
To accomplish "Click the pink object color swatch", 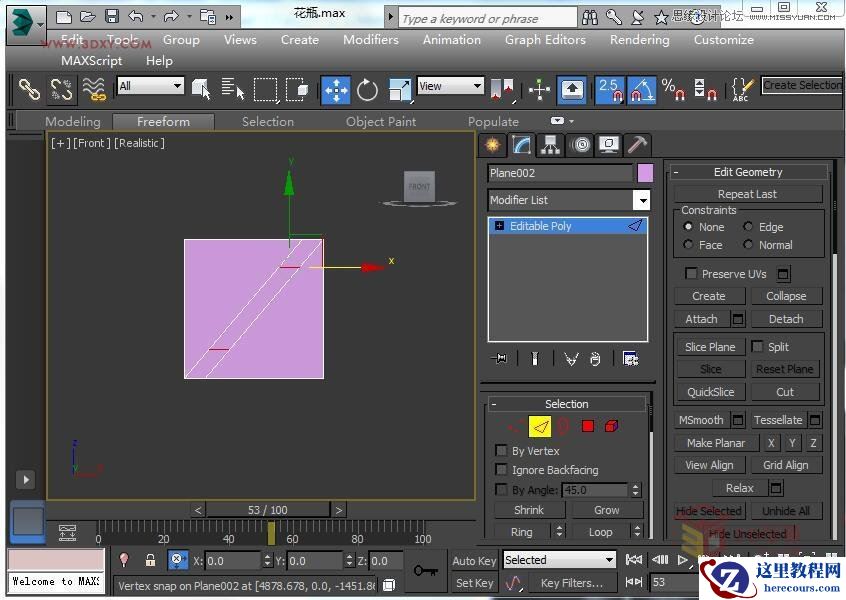I will pyautogui.click(x=645, y=173).
